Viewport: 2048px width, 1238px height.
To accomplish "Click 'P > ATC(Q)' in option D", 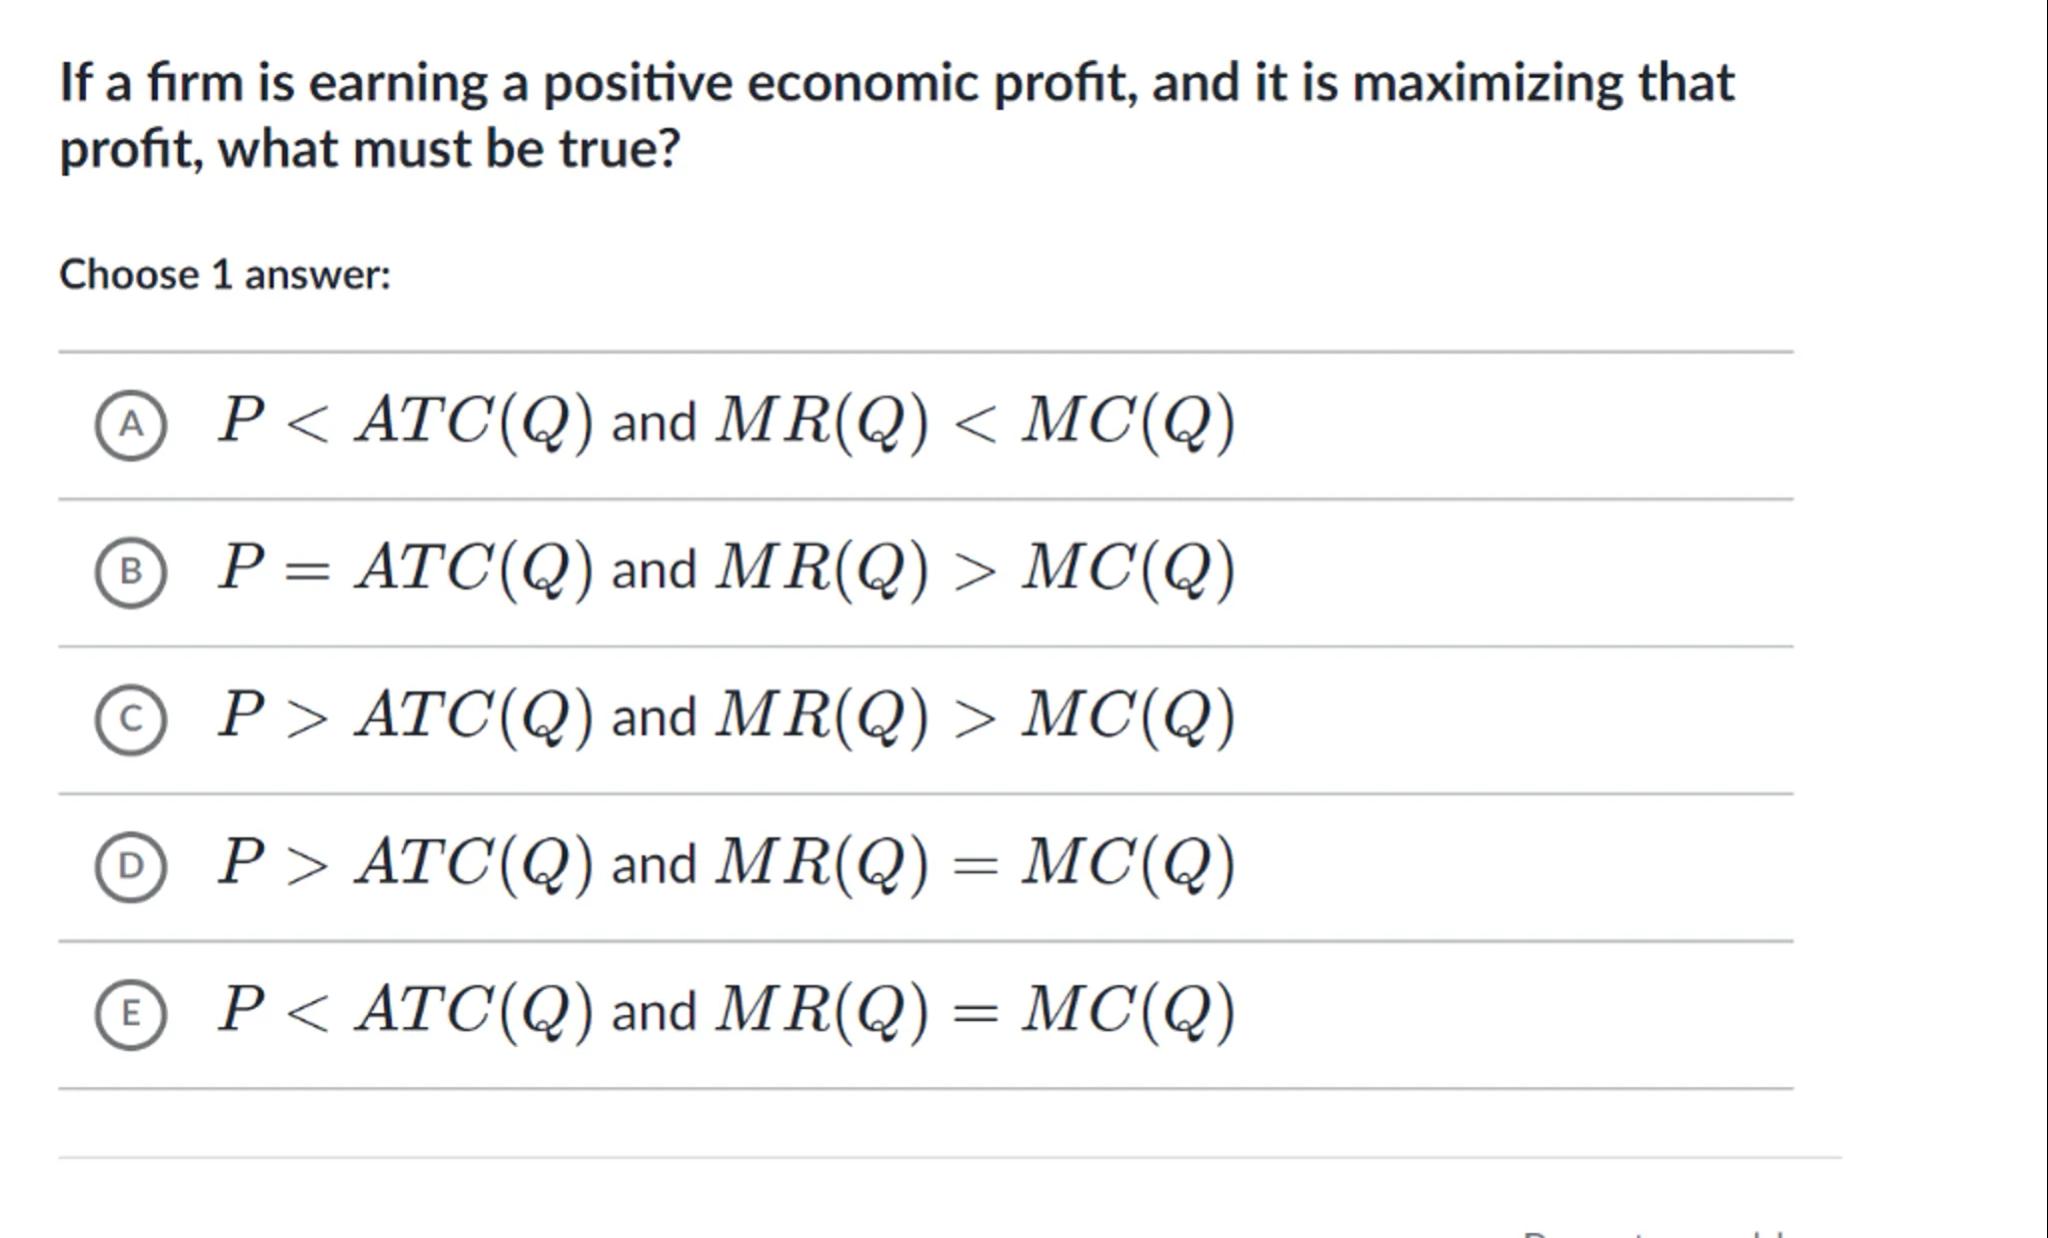I will [405, 862].
